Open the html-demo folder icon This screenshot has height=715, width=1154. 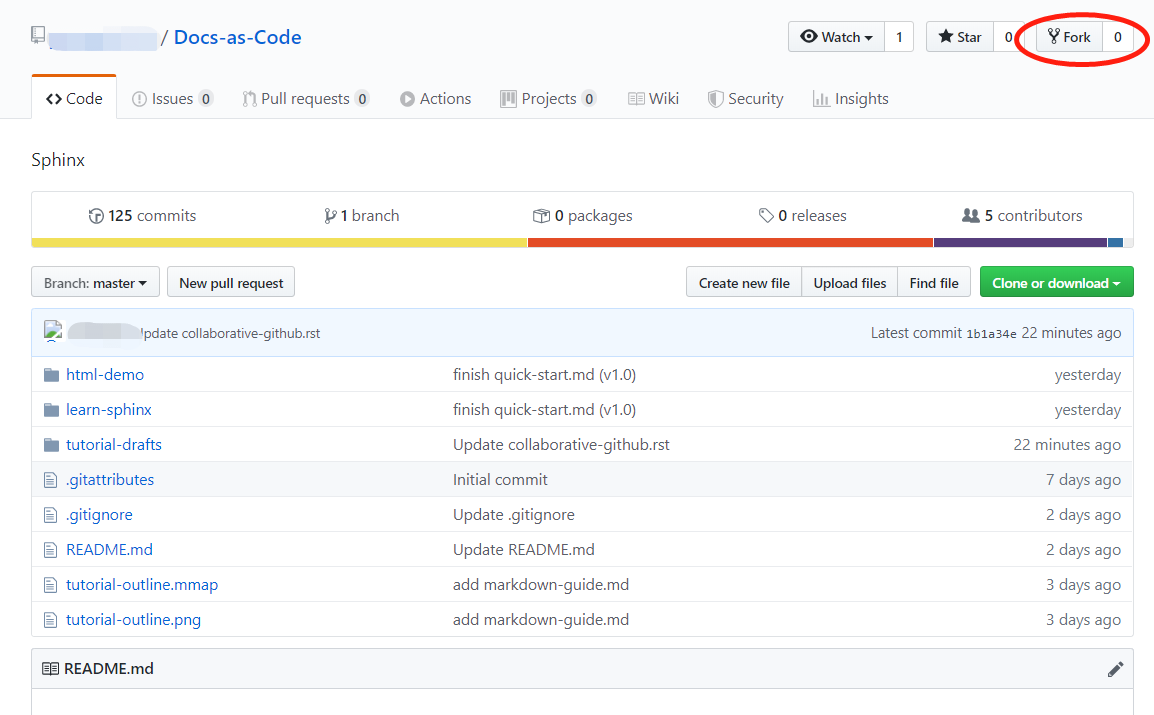(51, 374)
